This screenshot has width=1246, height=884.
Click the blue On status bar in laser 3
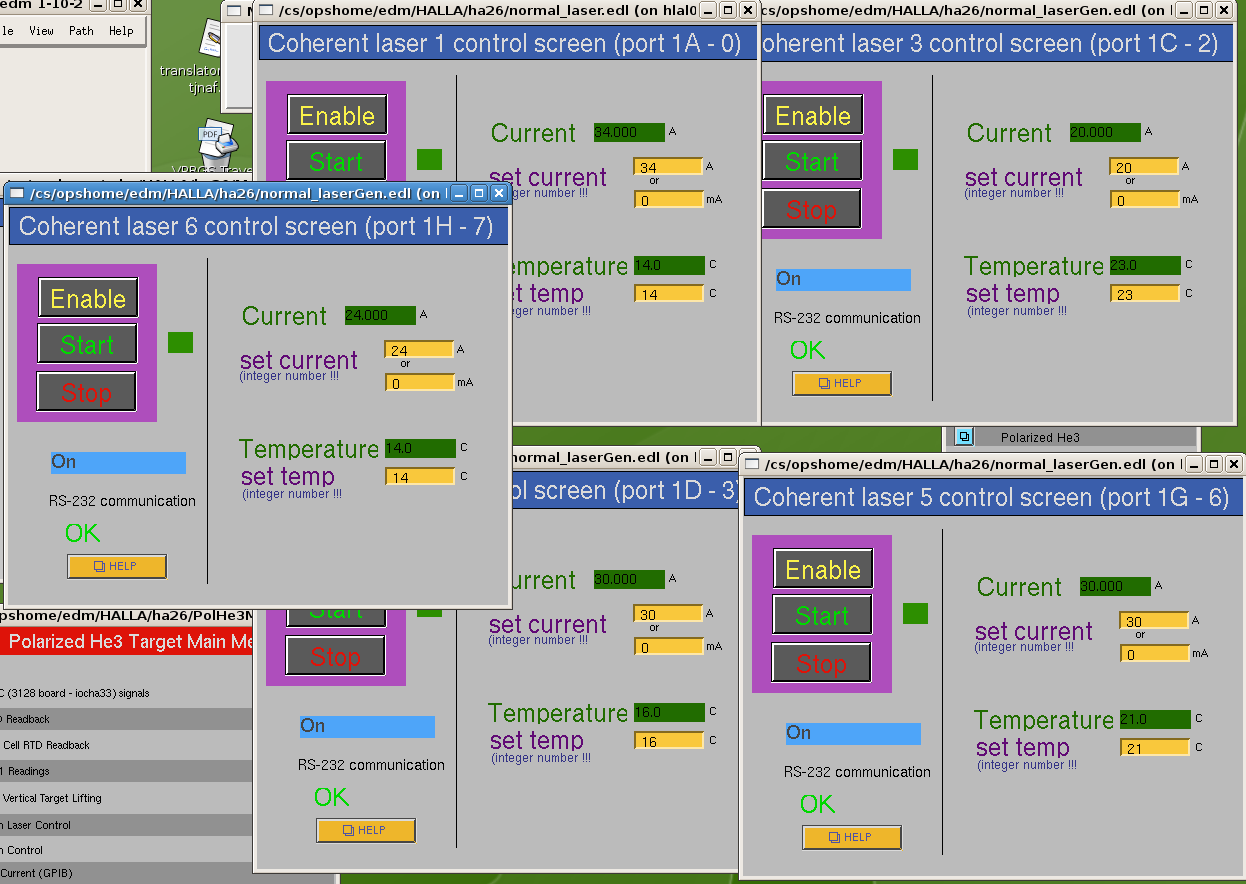pos(843,279)
